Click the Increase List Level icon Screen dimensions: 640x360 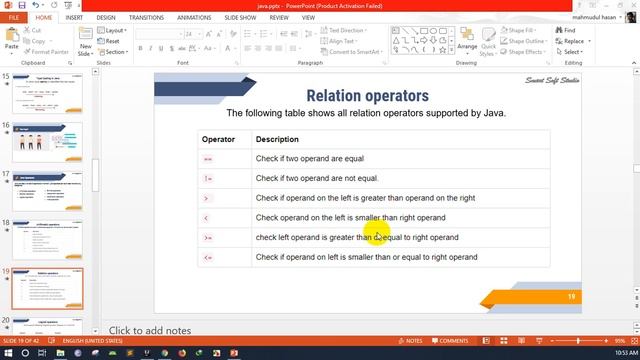click(x=294, y=34)
